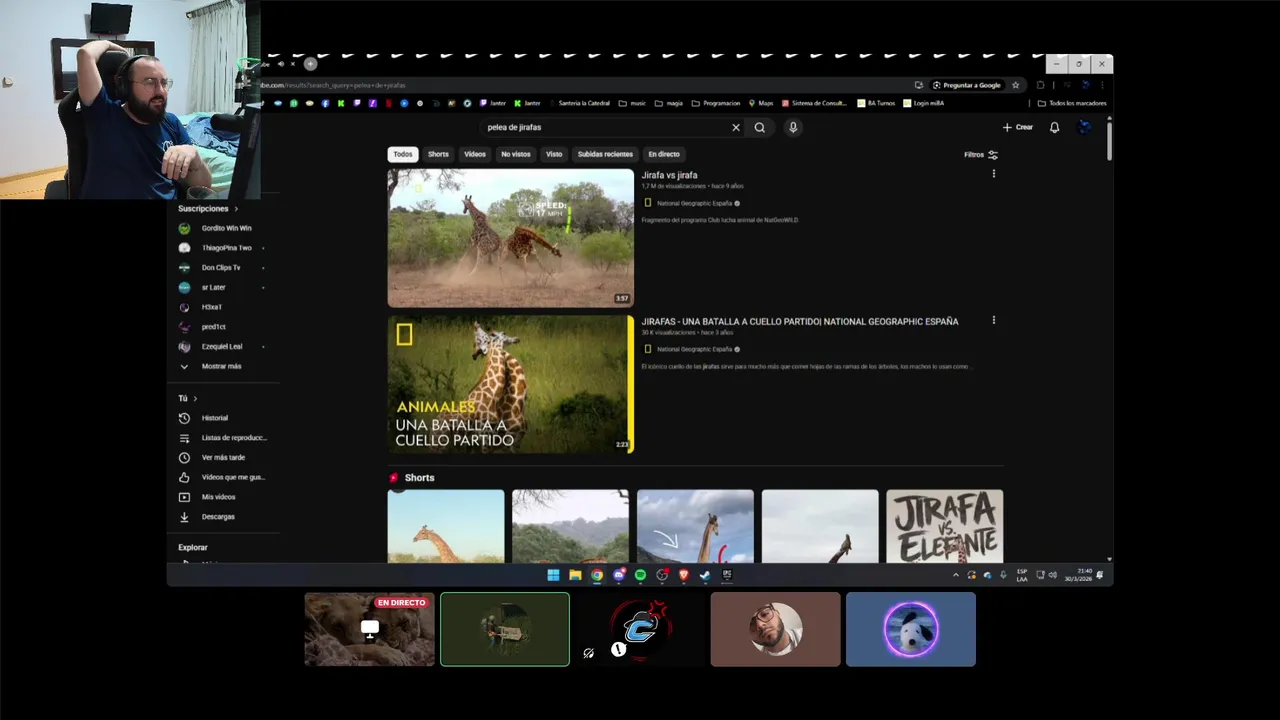Open the Maps bookmark
The width and height of the screenshot is (1280, 720).
760,103
